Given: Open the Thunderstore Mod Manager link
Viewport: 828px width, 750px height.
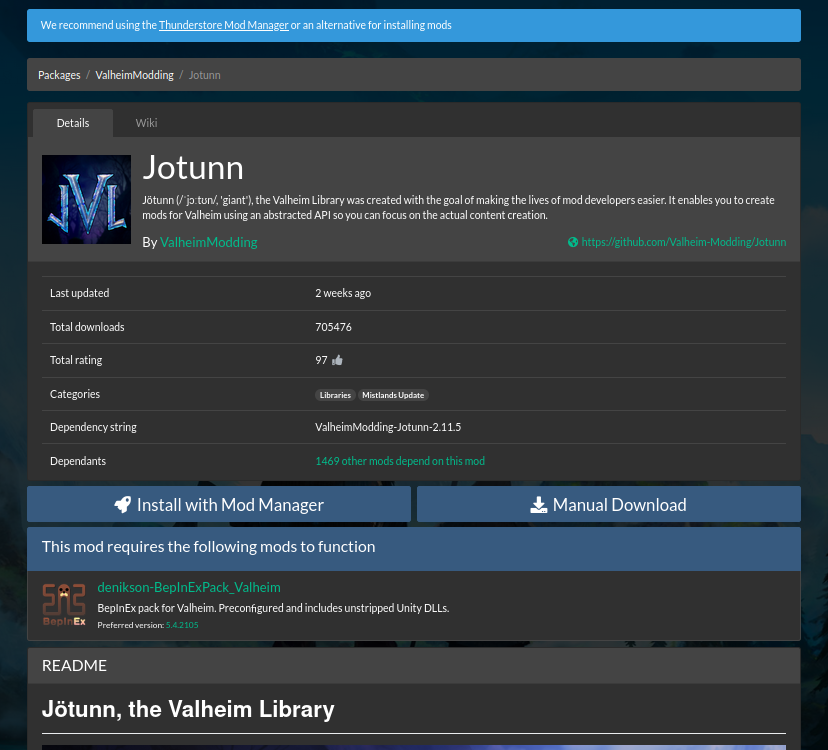Looking at the screenshot, I should coord(223,25).
